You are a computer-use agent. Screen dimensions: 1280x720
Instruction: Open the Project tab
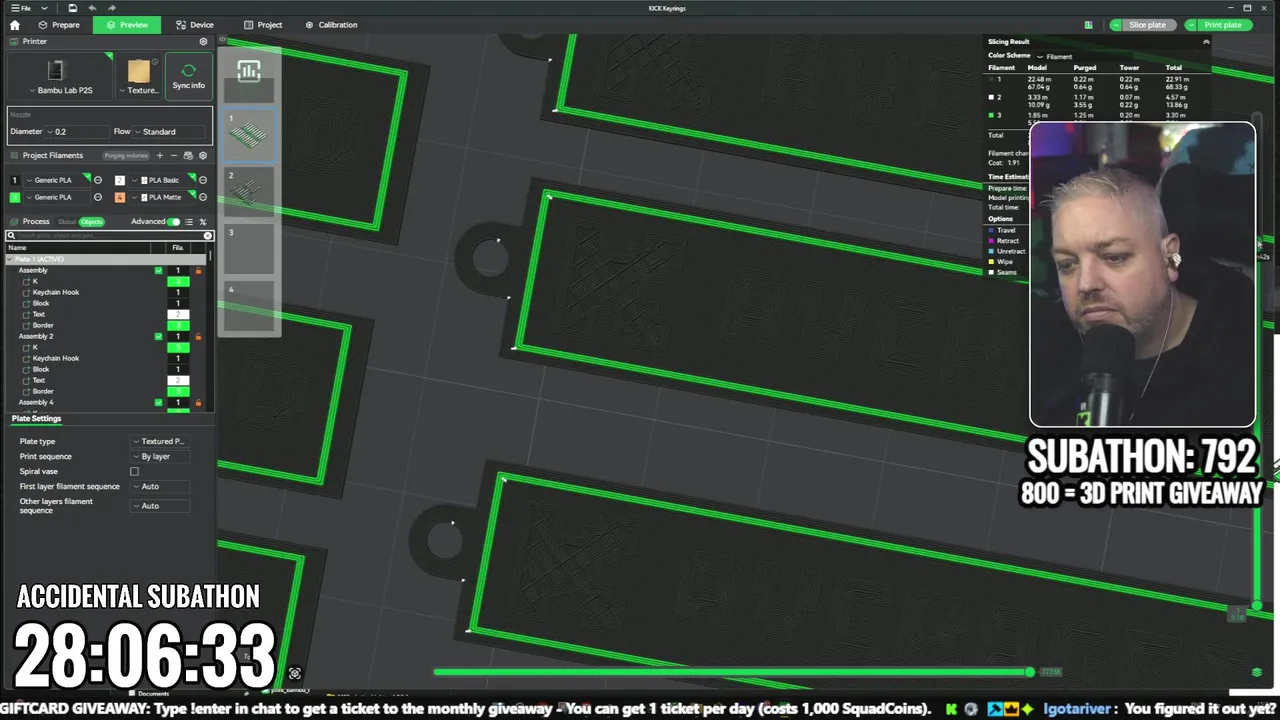click(x=263, y=25)
